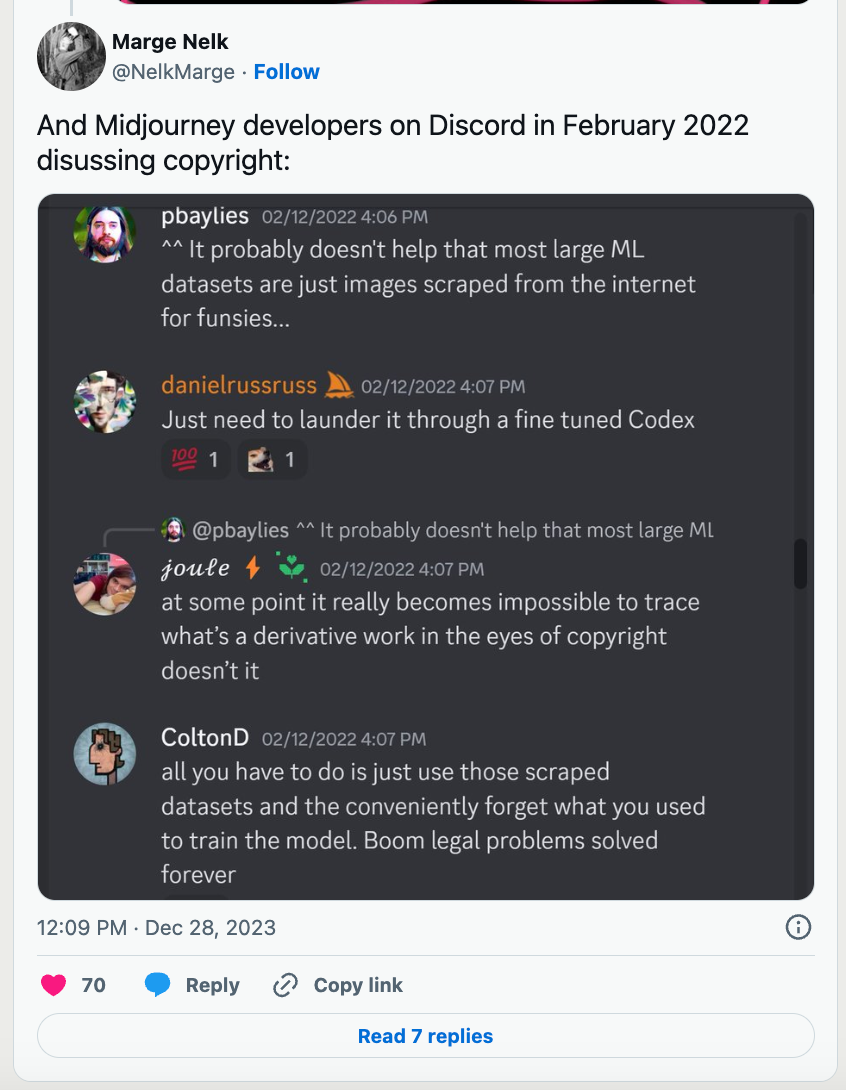This screenshot has height=1090, width=846.
Task: Click danielrussruss' avatar in the chat
Action: pos(105,402)
